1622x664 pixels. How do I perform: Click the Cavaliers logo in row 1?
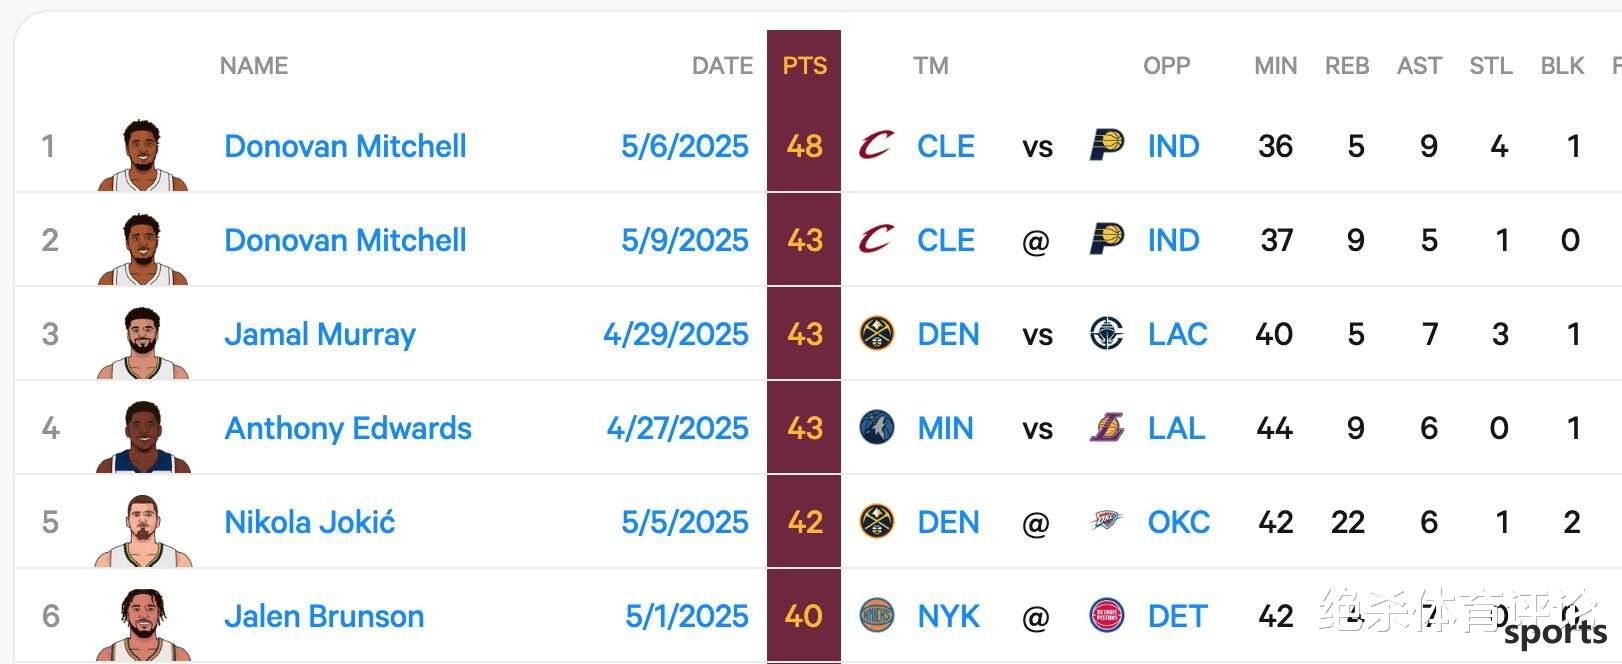pyautogui.click(x=876, y=146)
